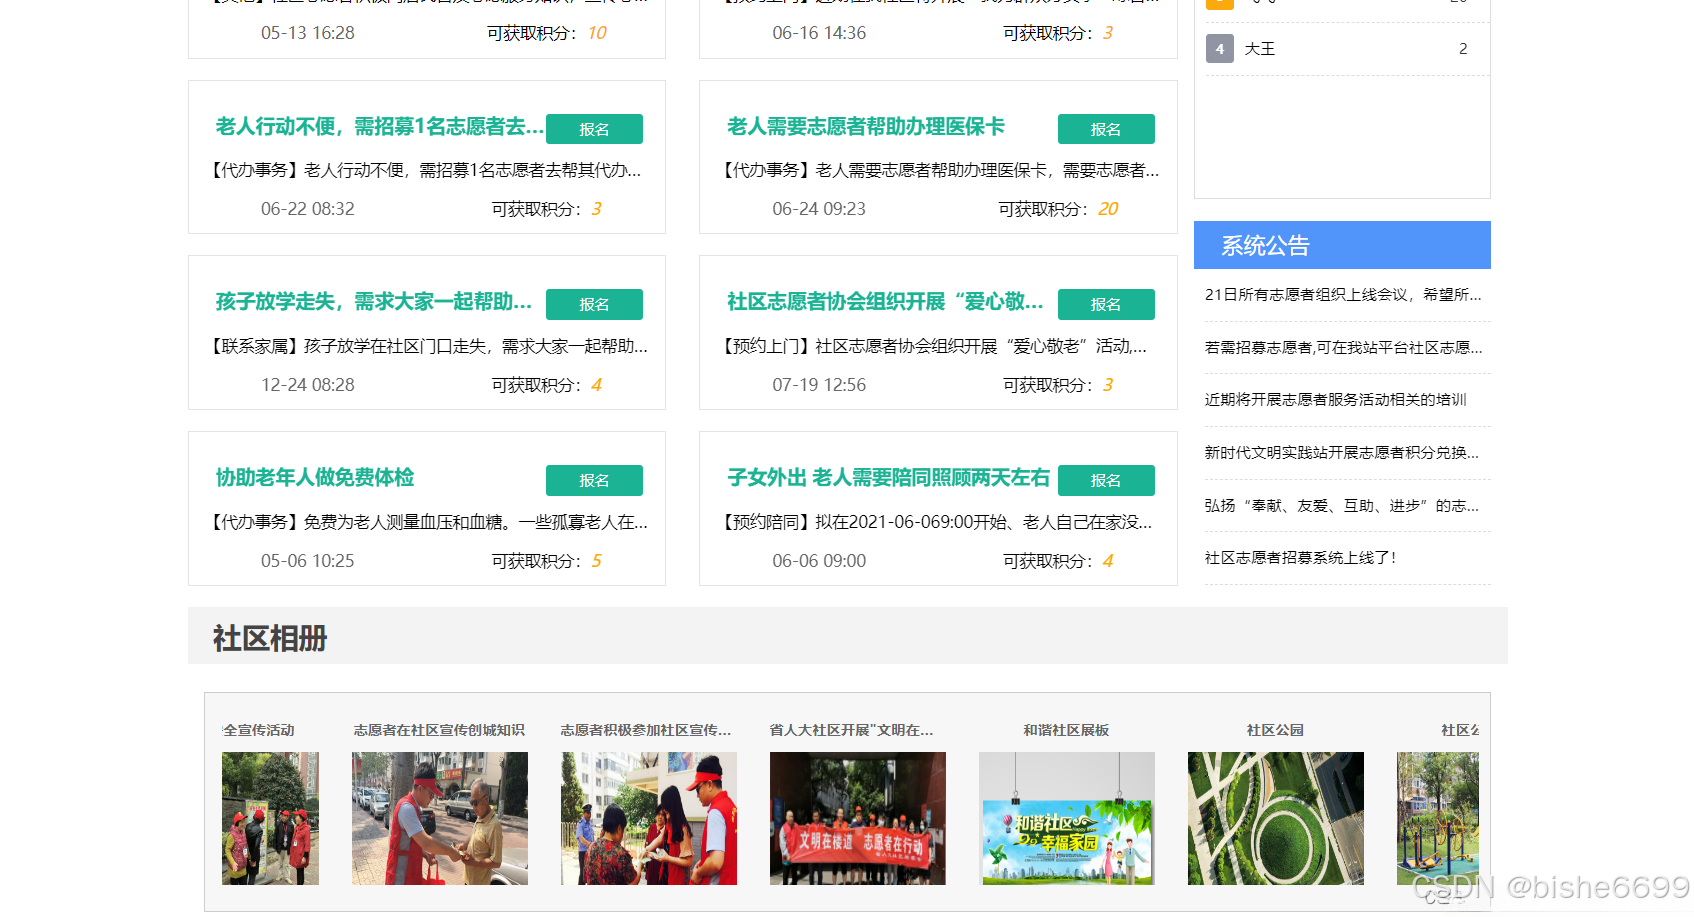
Task: Open the 社区公园 aerial photo
Action: [x=1276, y=818]
